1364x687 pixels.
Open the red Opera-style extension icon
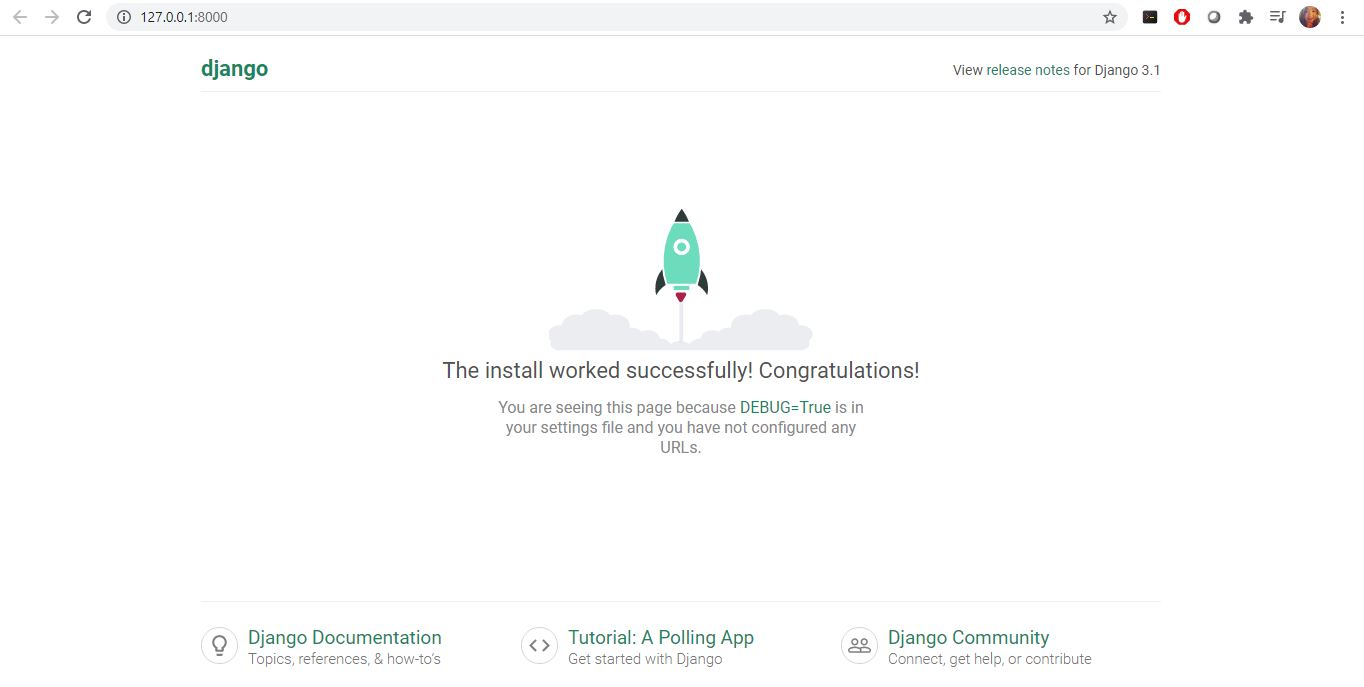point(1182,17)
